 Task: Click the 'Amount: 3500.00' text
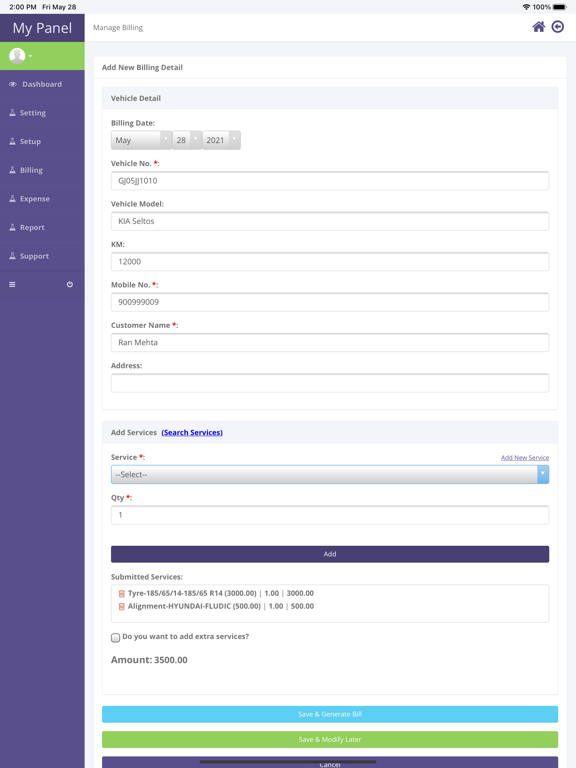tap(149, 660)
